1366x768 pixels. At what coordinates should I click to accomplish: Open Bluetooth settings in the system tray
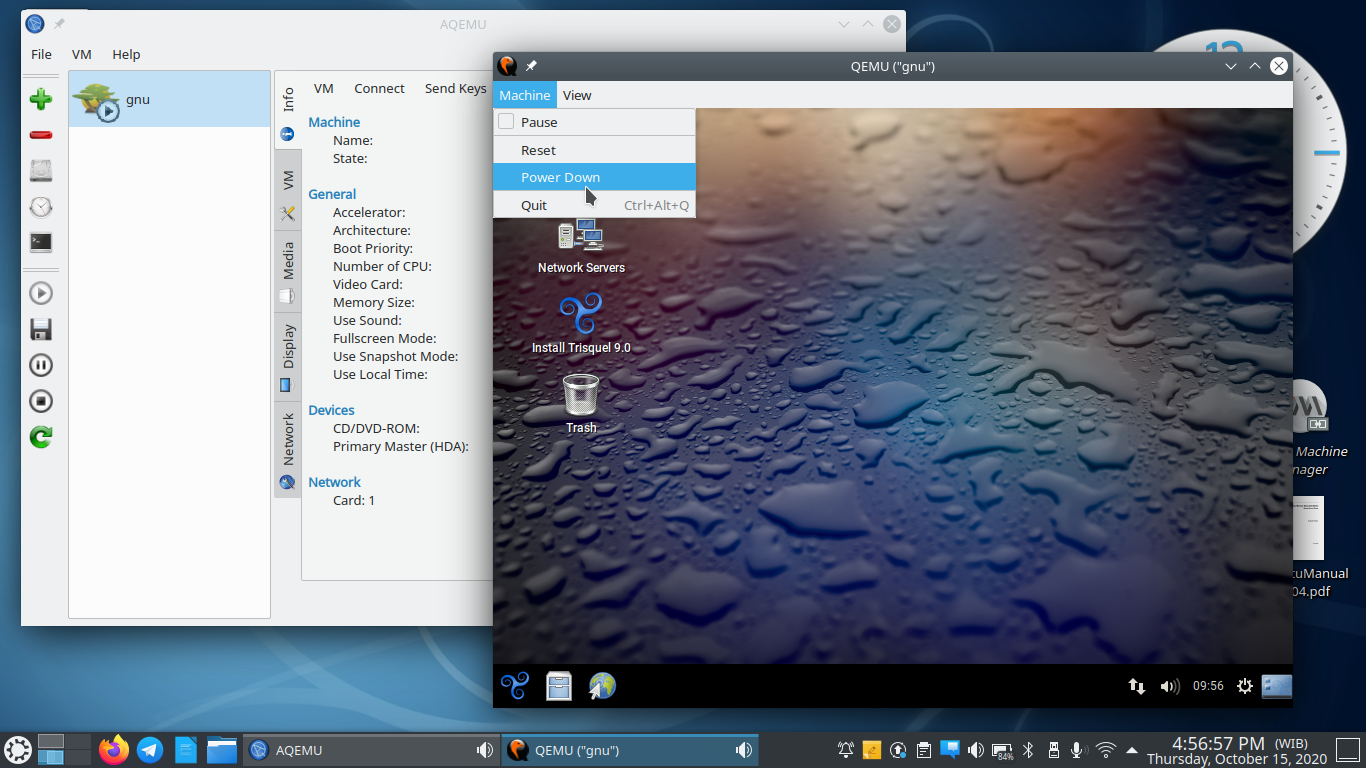click(x=1028, y=750)
